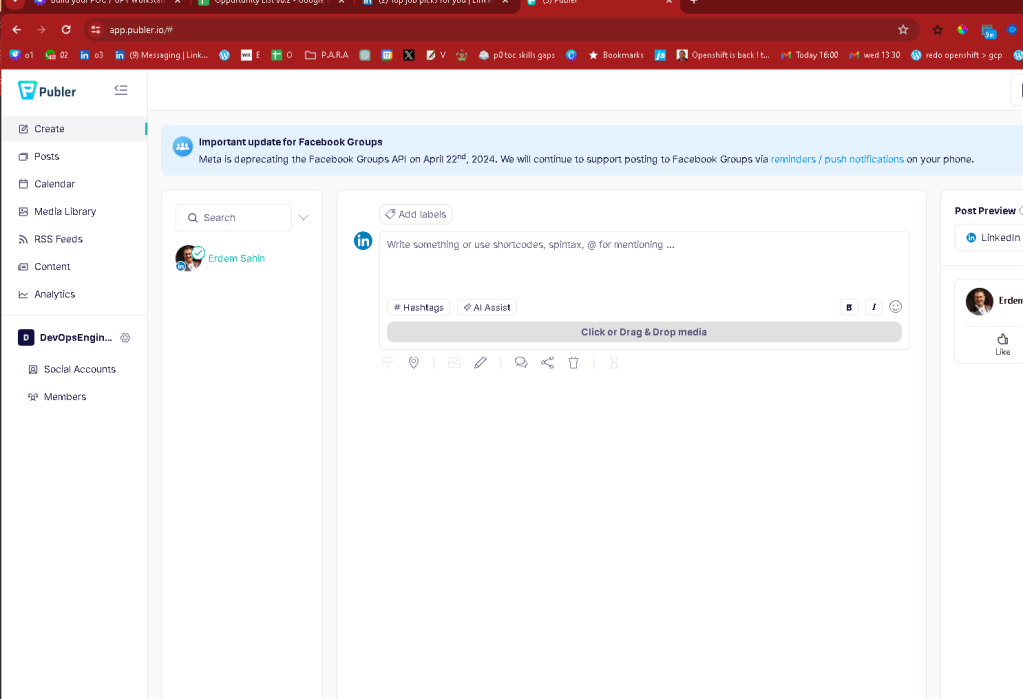This screenshot has width=1023, height=699.
Task: Toggle the Erdem Sahin account selection
Action: (x=221, y=258)
